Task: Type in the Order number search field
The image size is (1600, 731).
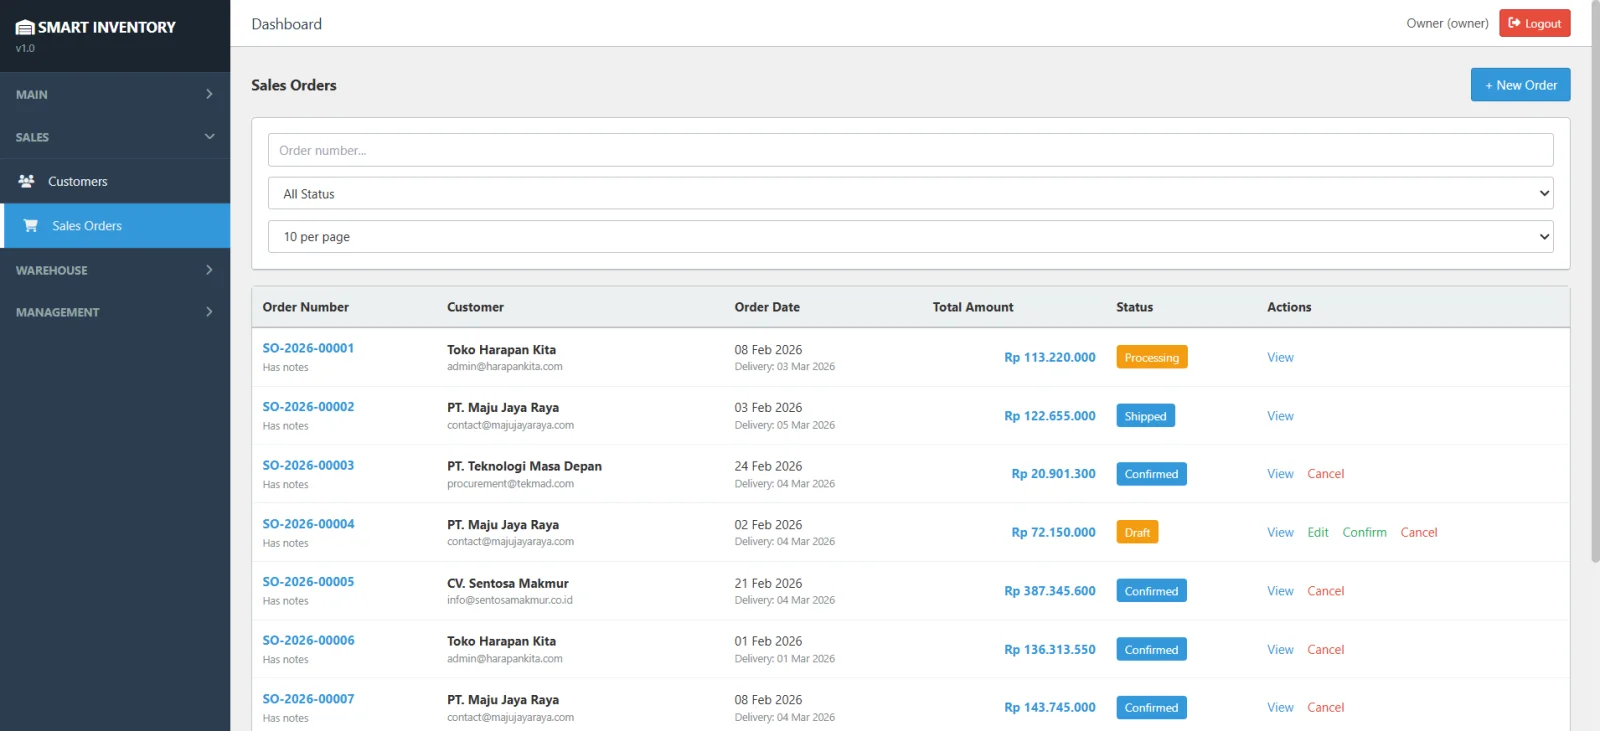Action: pos(910,151)
